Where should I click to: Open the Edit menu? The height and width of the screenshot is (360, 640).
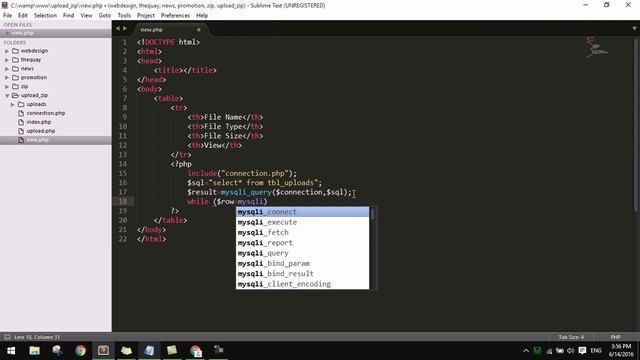23,16
